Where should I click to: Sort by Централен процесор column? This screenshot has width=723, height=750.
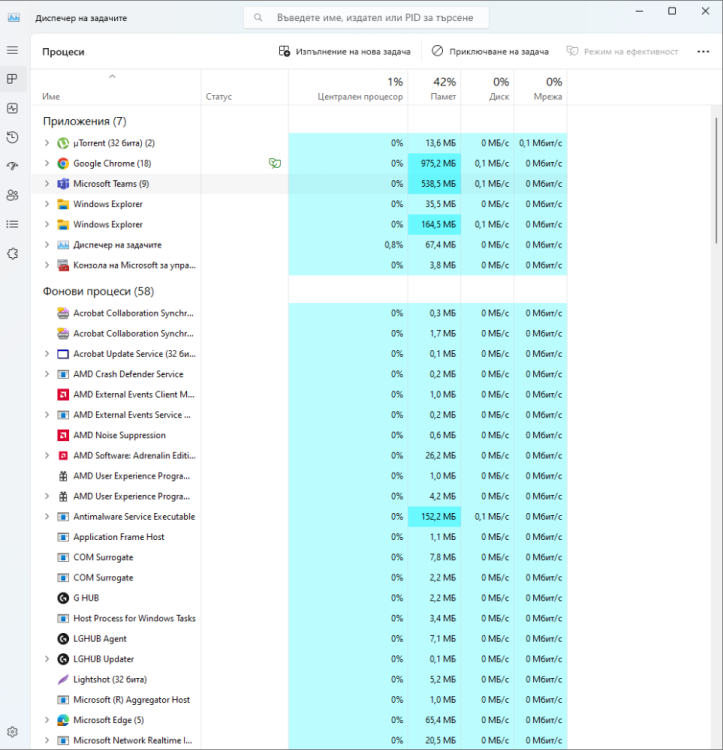point(348,88)
